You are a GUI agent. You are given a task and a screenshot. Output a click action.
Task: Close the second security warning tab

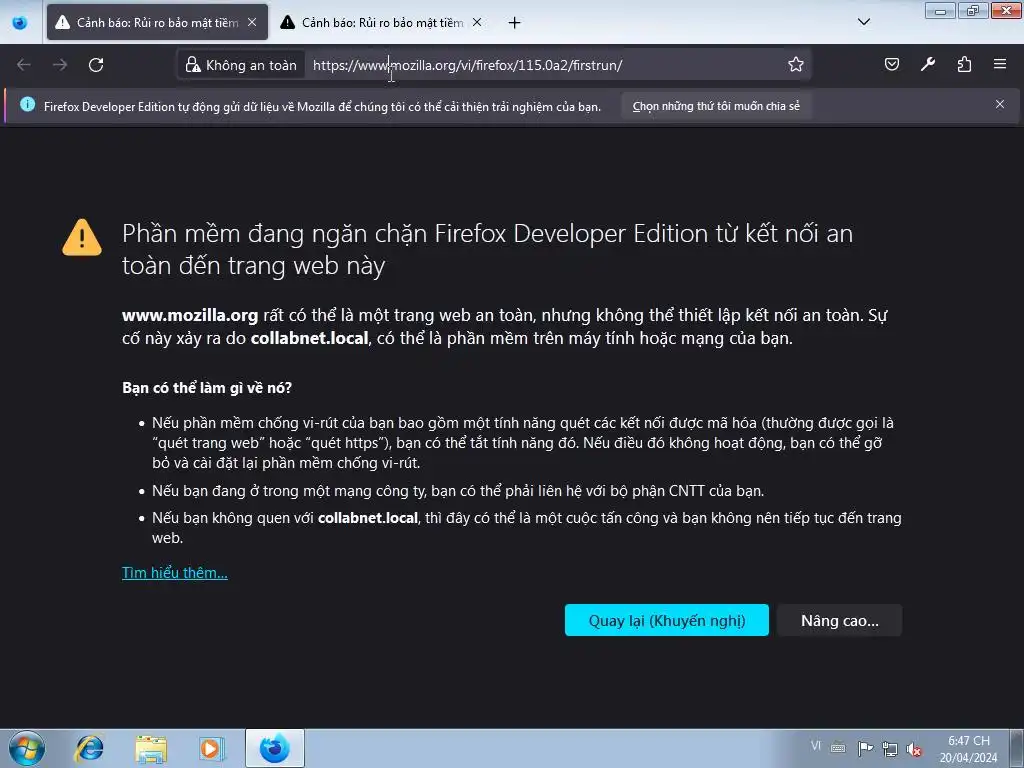pyautogui.click(x=477, y=22)
